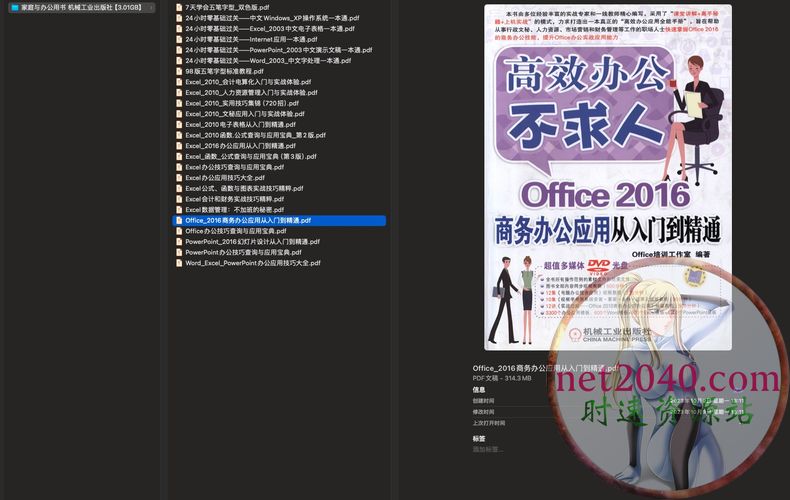Click PDF icon of Word_Excel_PowerPoint办公应用技巧大全.pdf
Screen dimensions: 790x500
[179, 263]
